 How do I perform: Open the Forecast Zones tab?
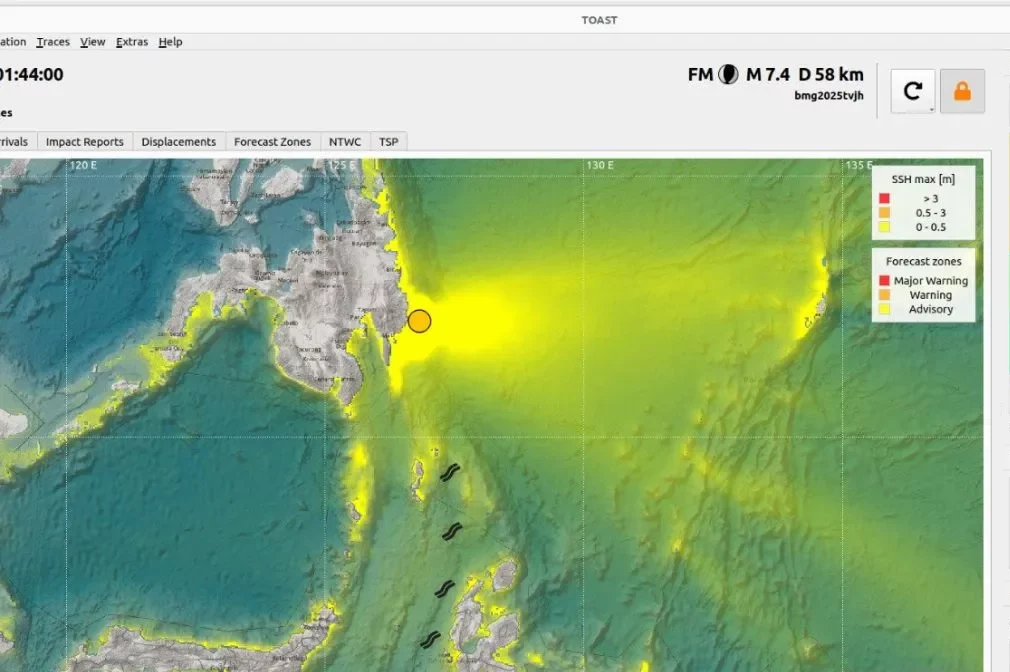(272, 142)
